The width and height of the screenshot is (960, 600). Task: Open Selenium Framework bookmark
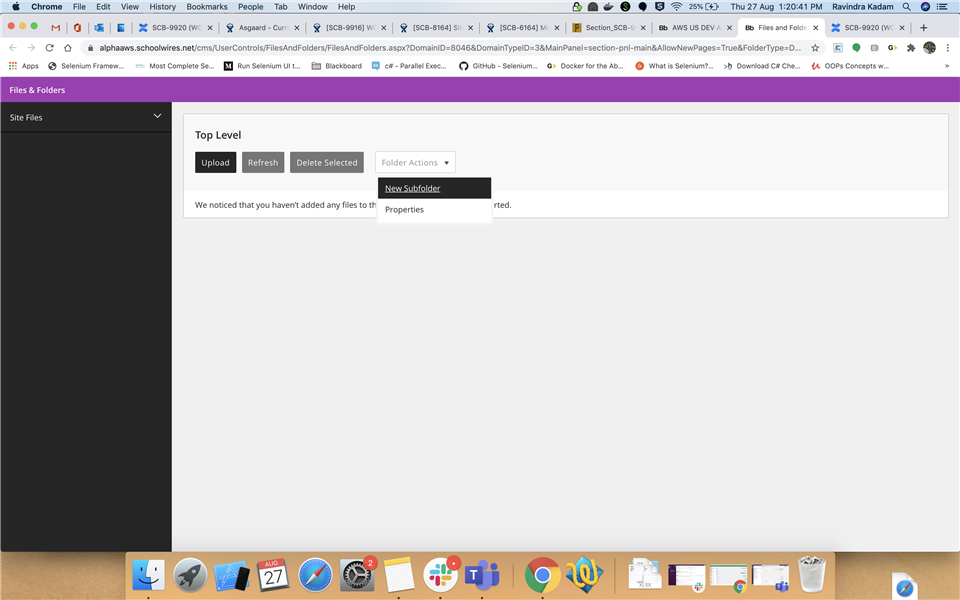coord(86,66)
